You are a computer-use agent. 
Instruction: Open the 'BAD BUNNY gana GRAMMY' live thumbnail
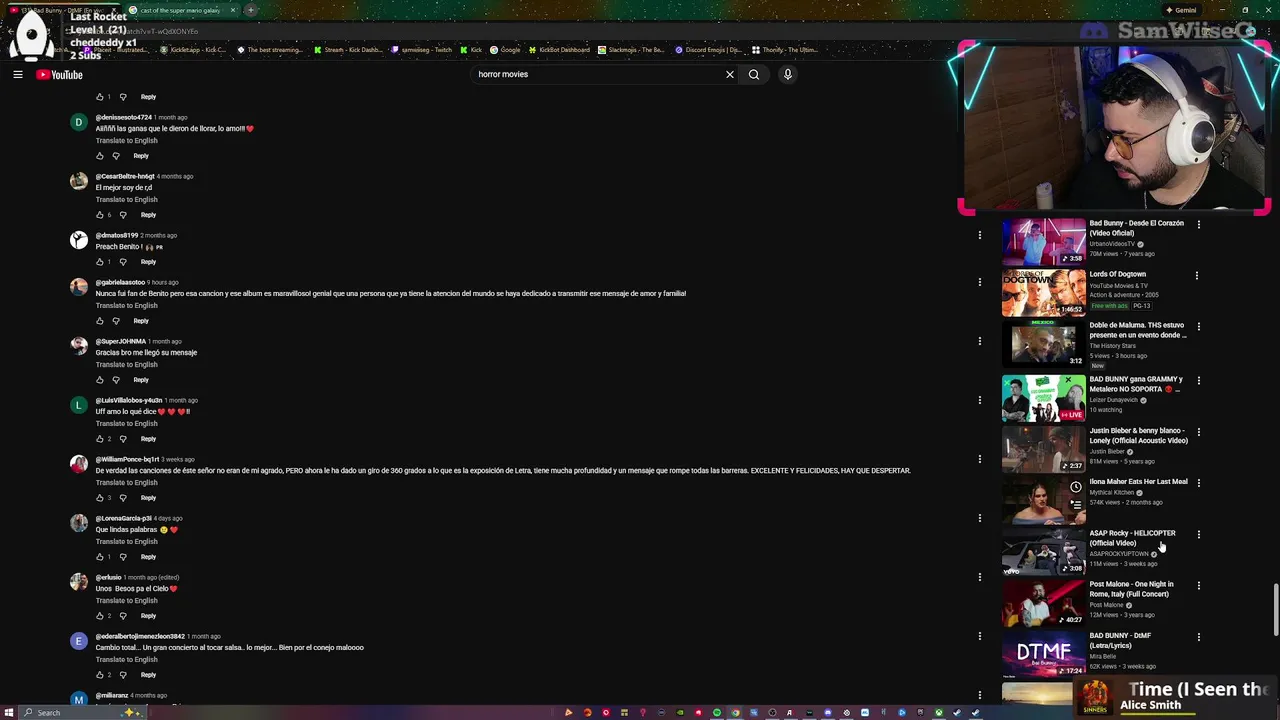[1043, 398]
